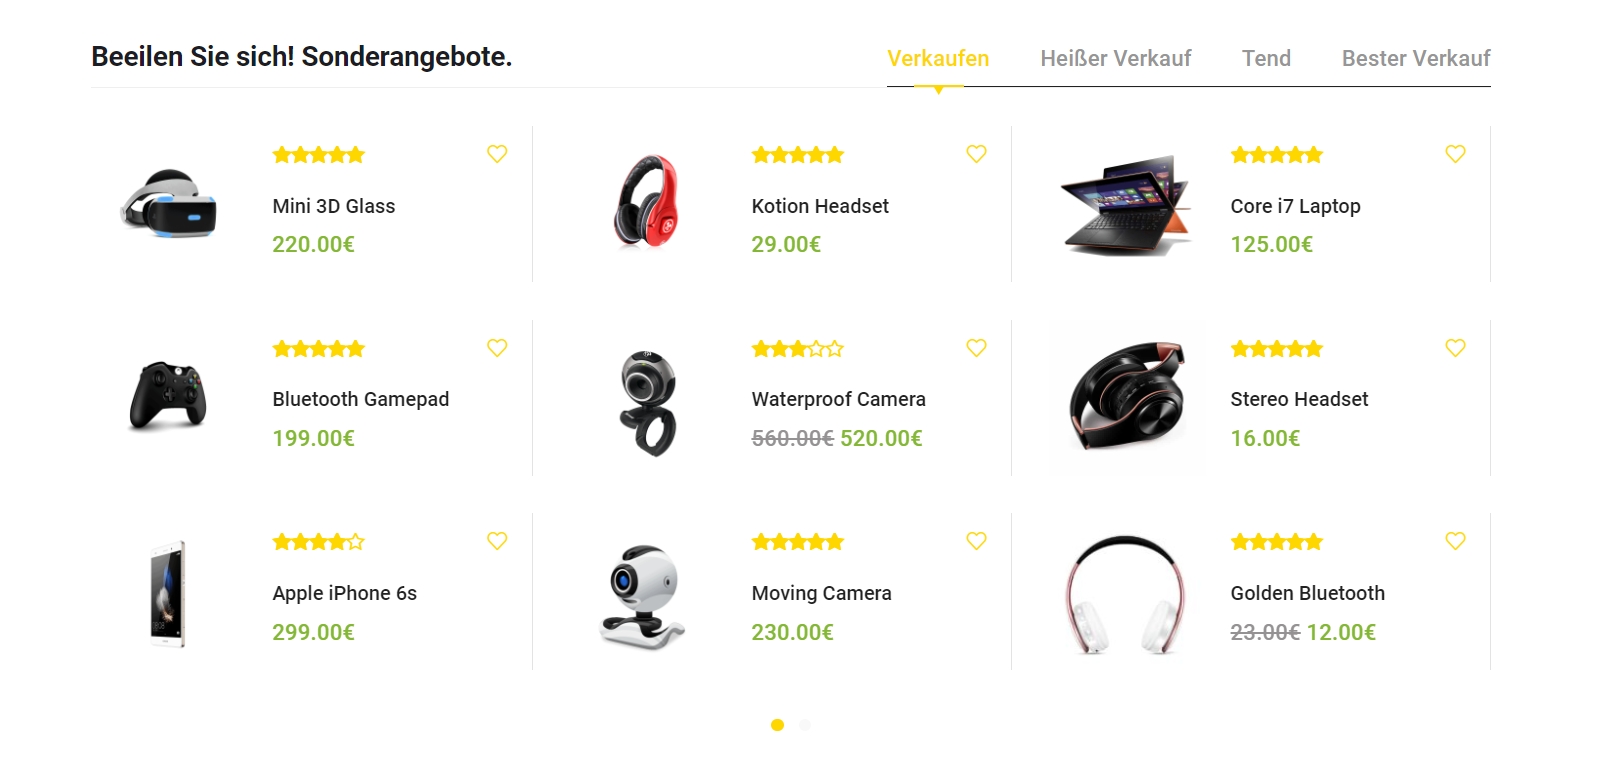The height and width of the screenshot is (758, 1608).
Task: Click the five-star rating of Stereo Headset
Action: click(1276, 349)
